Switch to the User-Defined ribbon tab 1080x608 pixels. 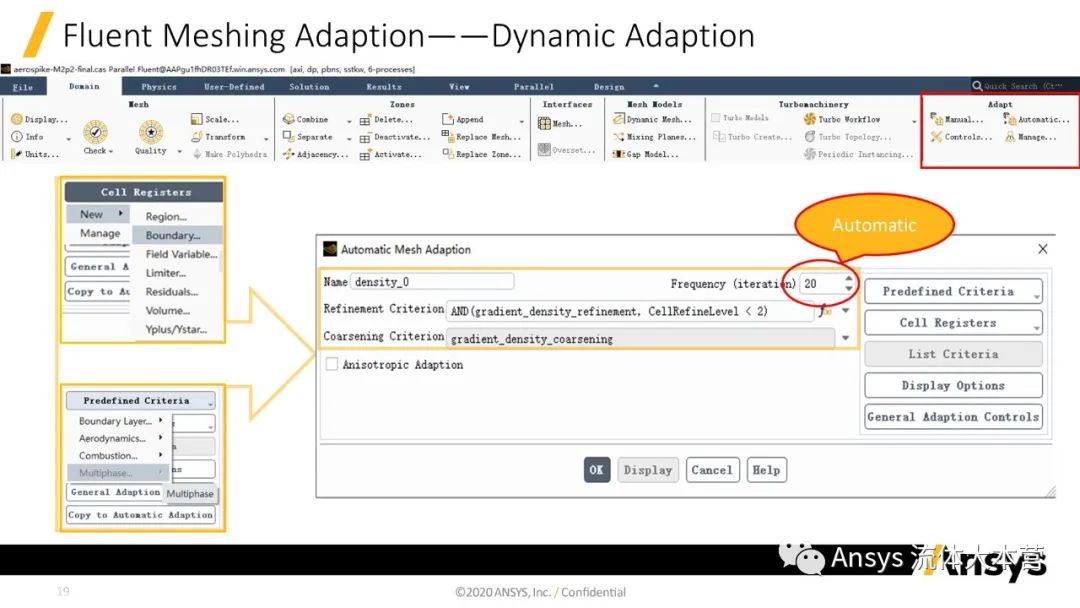234,87
